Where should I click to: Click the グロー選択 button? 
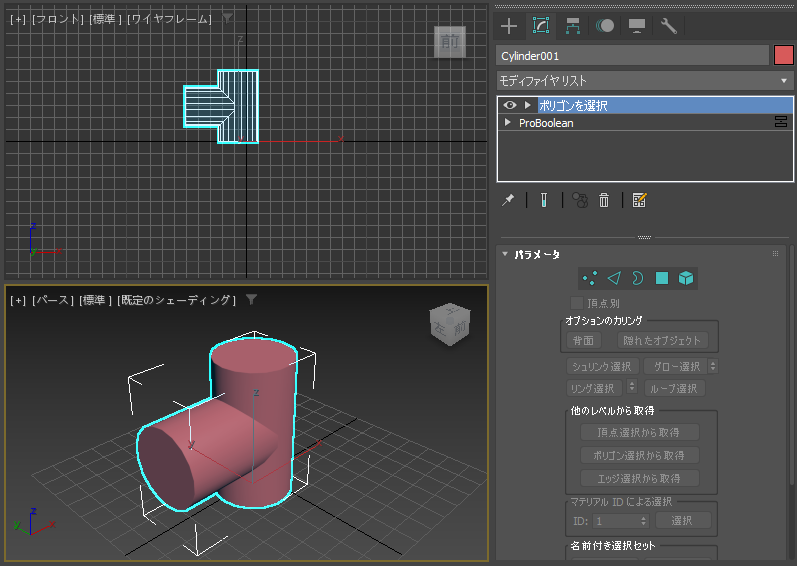pos(676,366)
